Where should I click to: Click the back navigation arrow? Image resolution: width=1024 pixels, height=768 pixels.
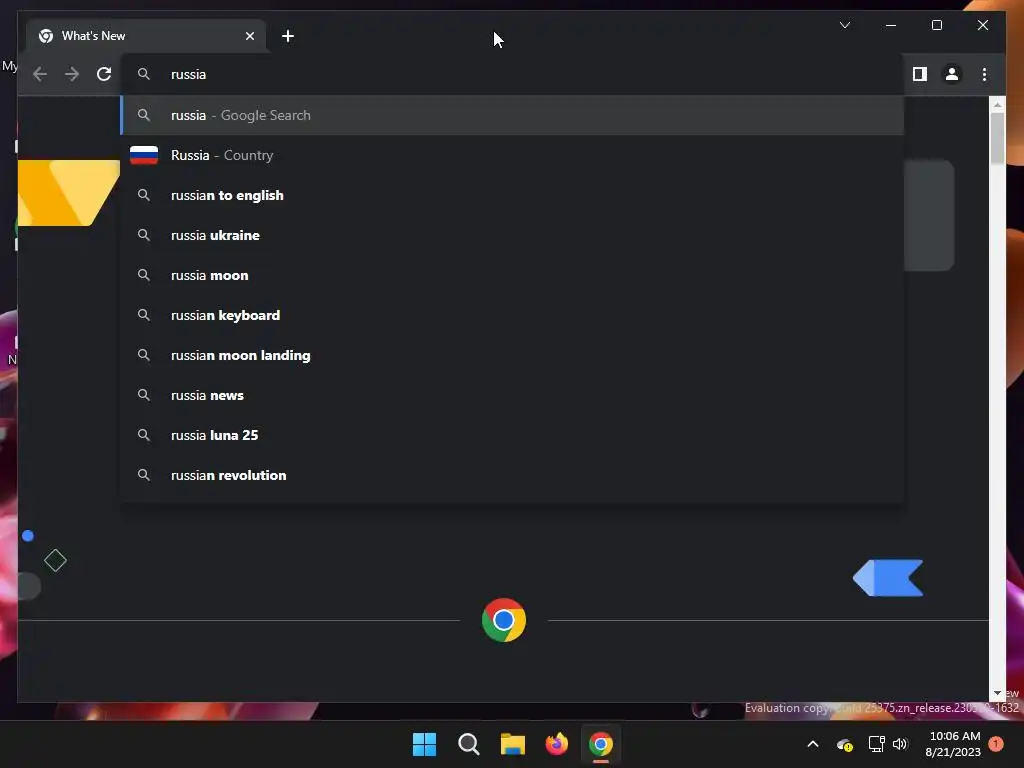pos(40,74)
